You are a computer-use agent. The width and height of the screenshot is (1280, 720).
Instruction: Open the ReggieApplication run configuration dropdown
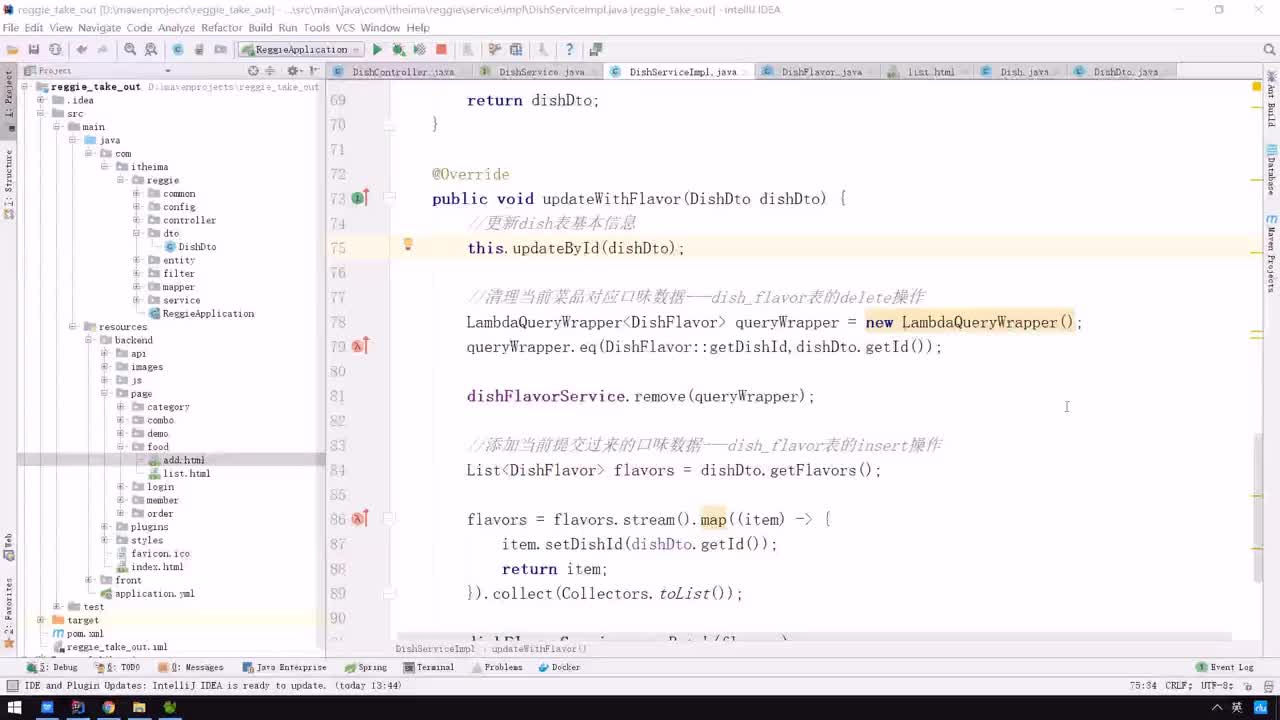(x=300, y=49)
